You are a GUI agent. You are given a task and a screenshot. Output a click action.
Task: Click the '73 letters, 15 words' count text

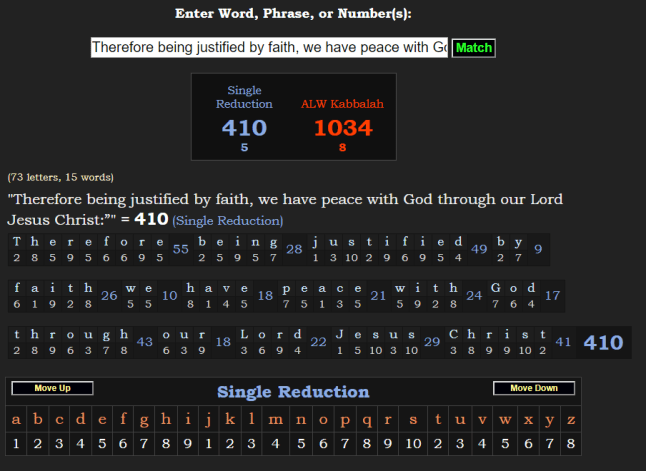click(x=61, y=177)
